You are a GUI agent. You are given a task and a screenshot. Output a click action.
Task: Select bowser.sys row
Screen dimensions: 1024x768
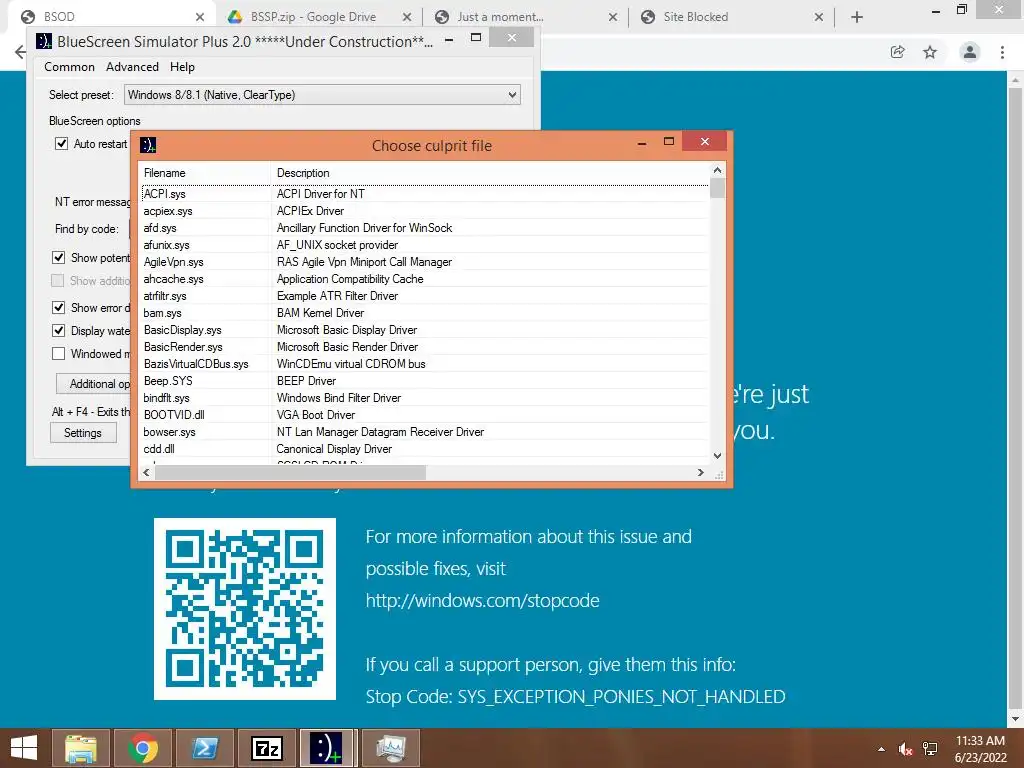424,432
